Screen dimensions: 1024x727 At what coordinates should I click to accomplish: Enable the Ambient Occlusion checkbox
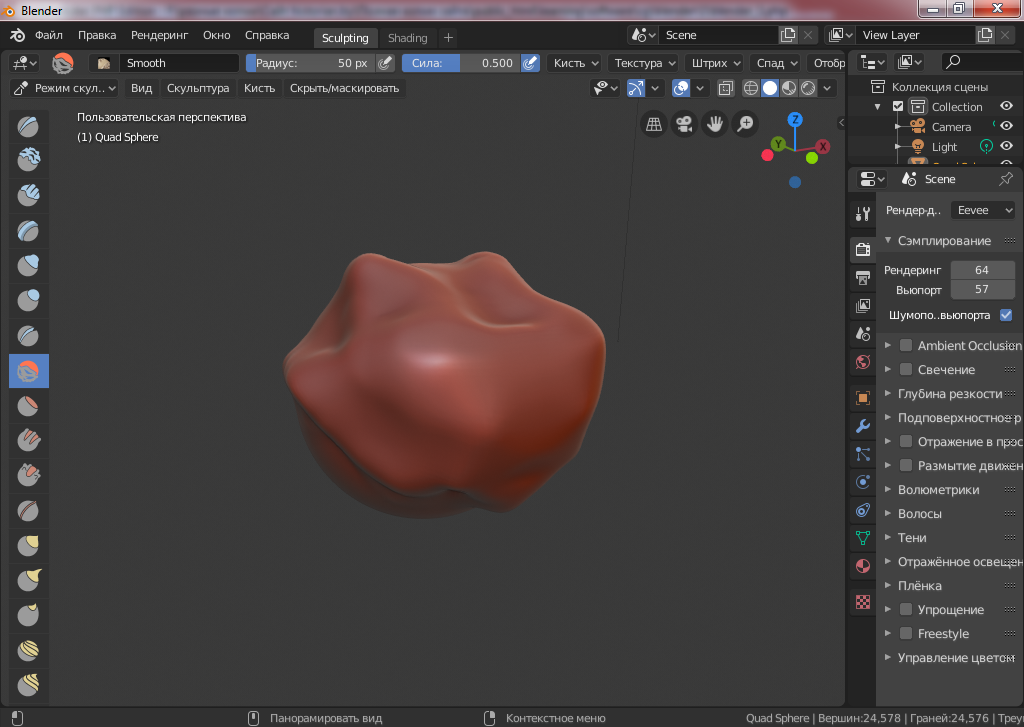906,346
